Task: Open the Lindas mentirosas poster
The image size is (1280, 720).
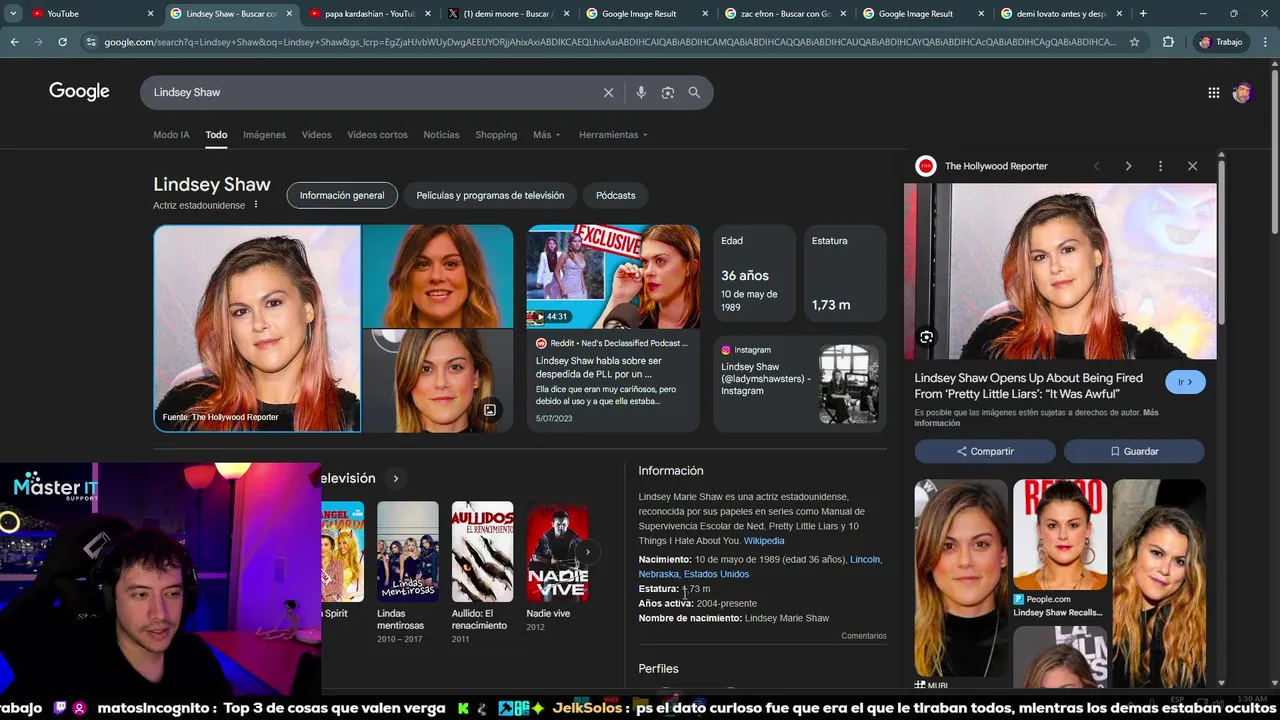Action: pos(407,551)
